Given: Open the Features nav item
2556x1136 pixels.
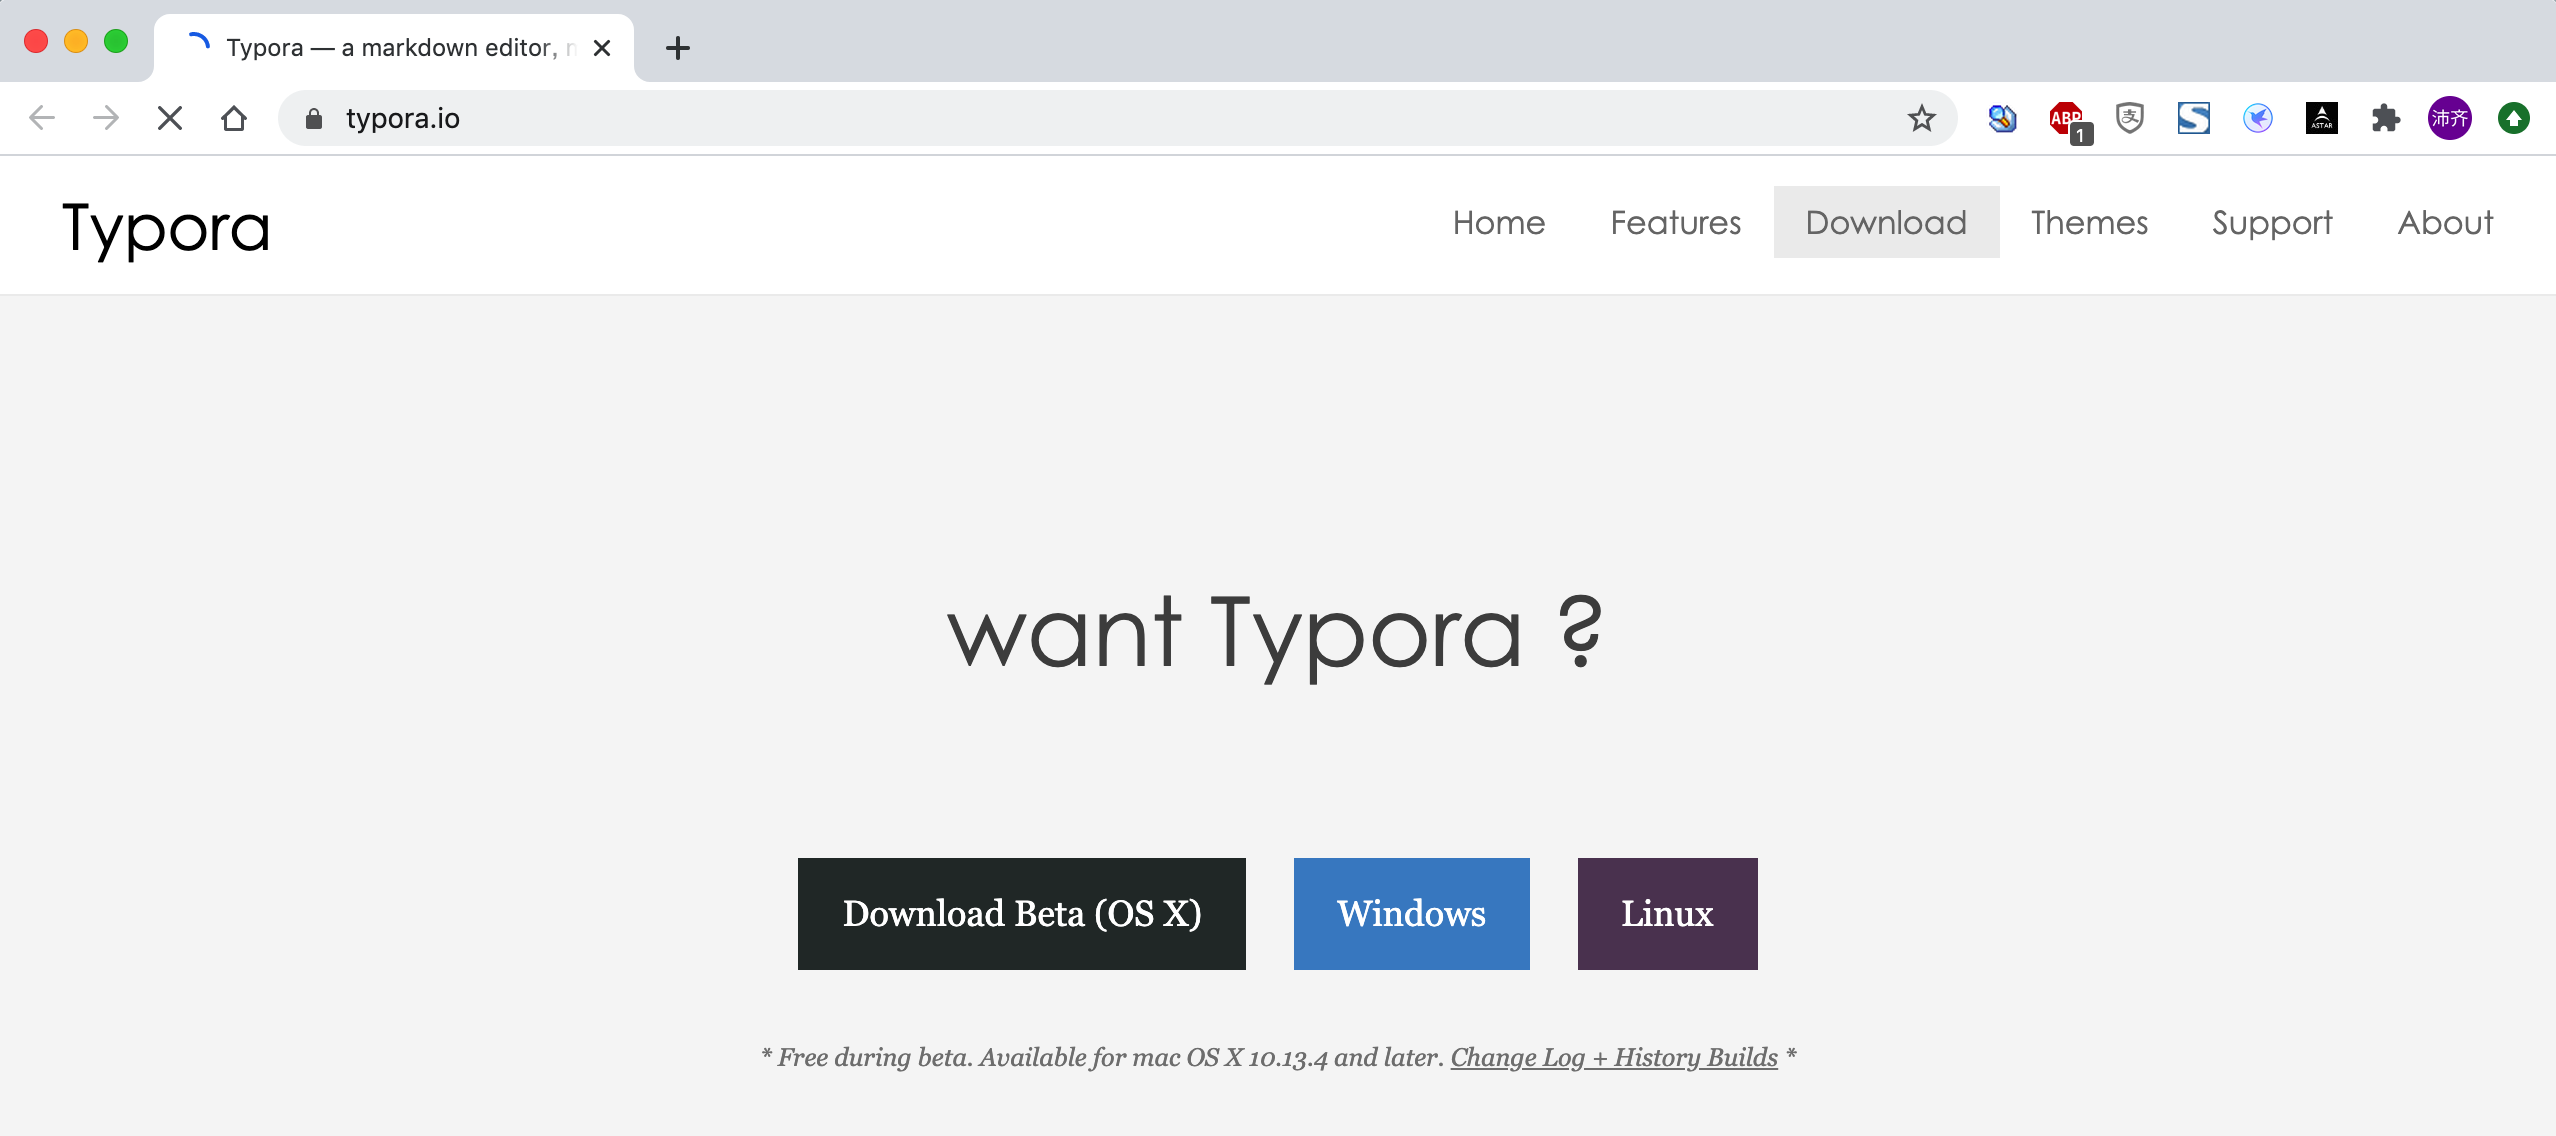Looking at the screenshot, I should [x=1676, y=222].
